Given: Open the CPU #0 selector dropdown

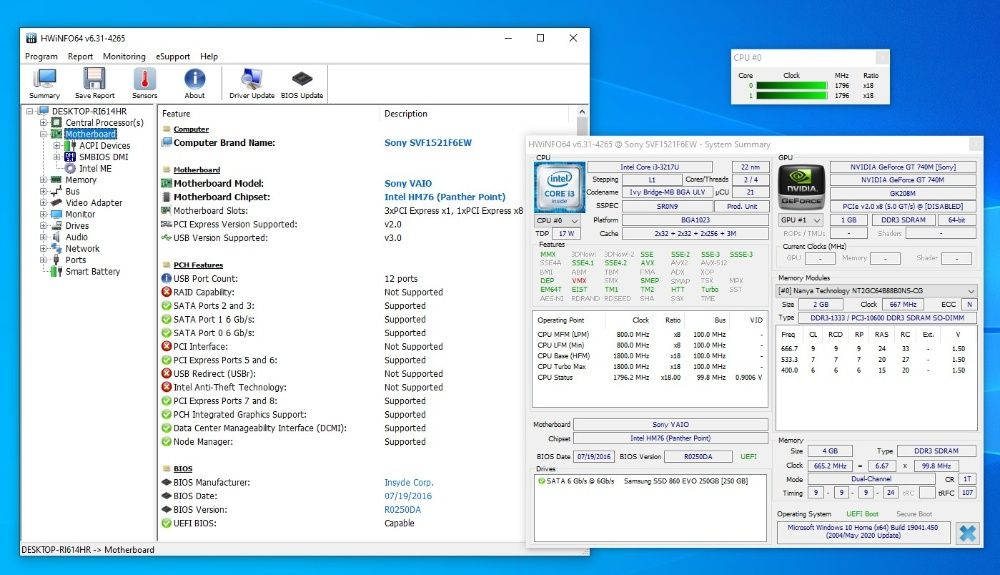Looking at the screenshot, I should [x=557, y=220].
